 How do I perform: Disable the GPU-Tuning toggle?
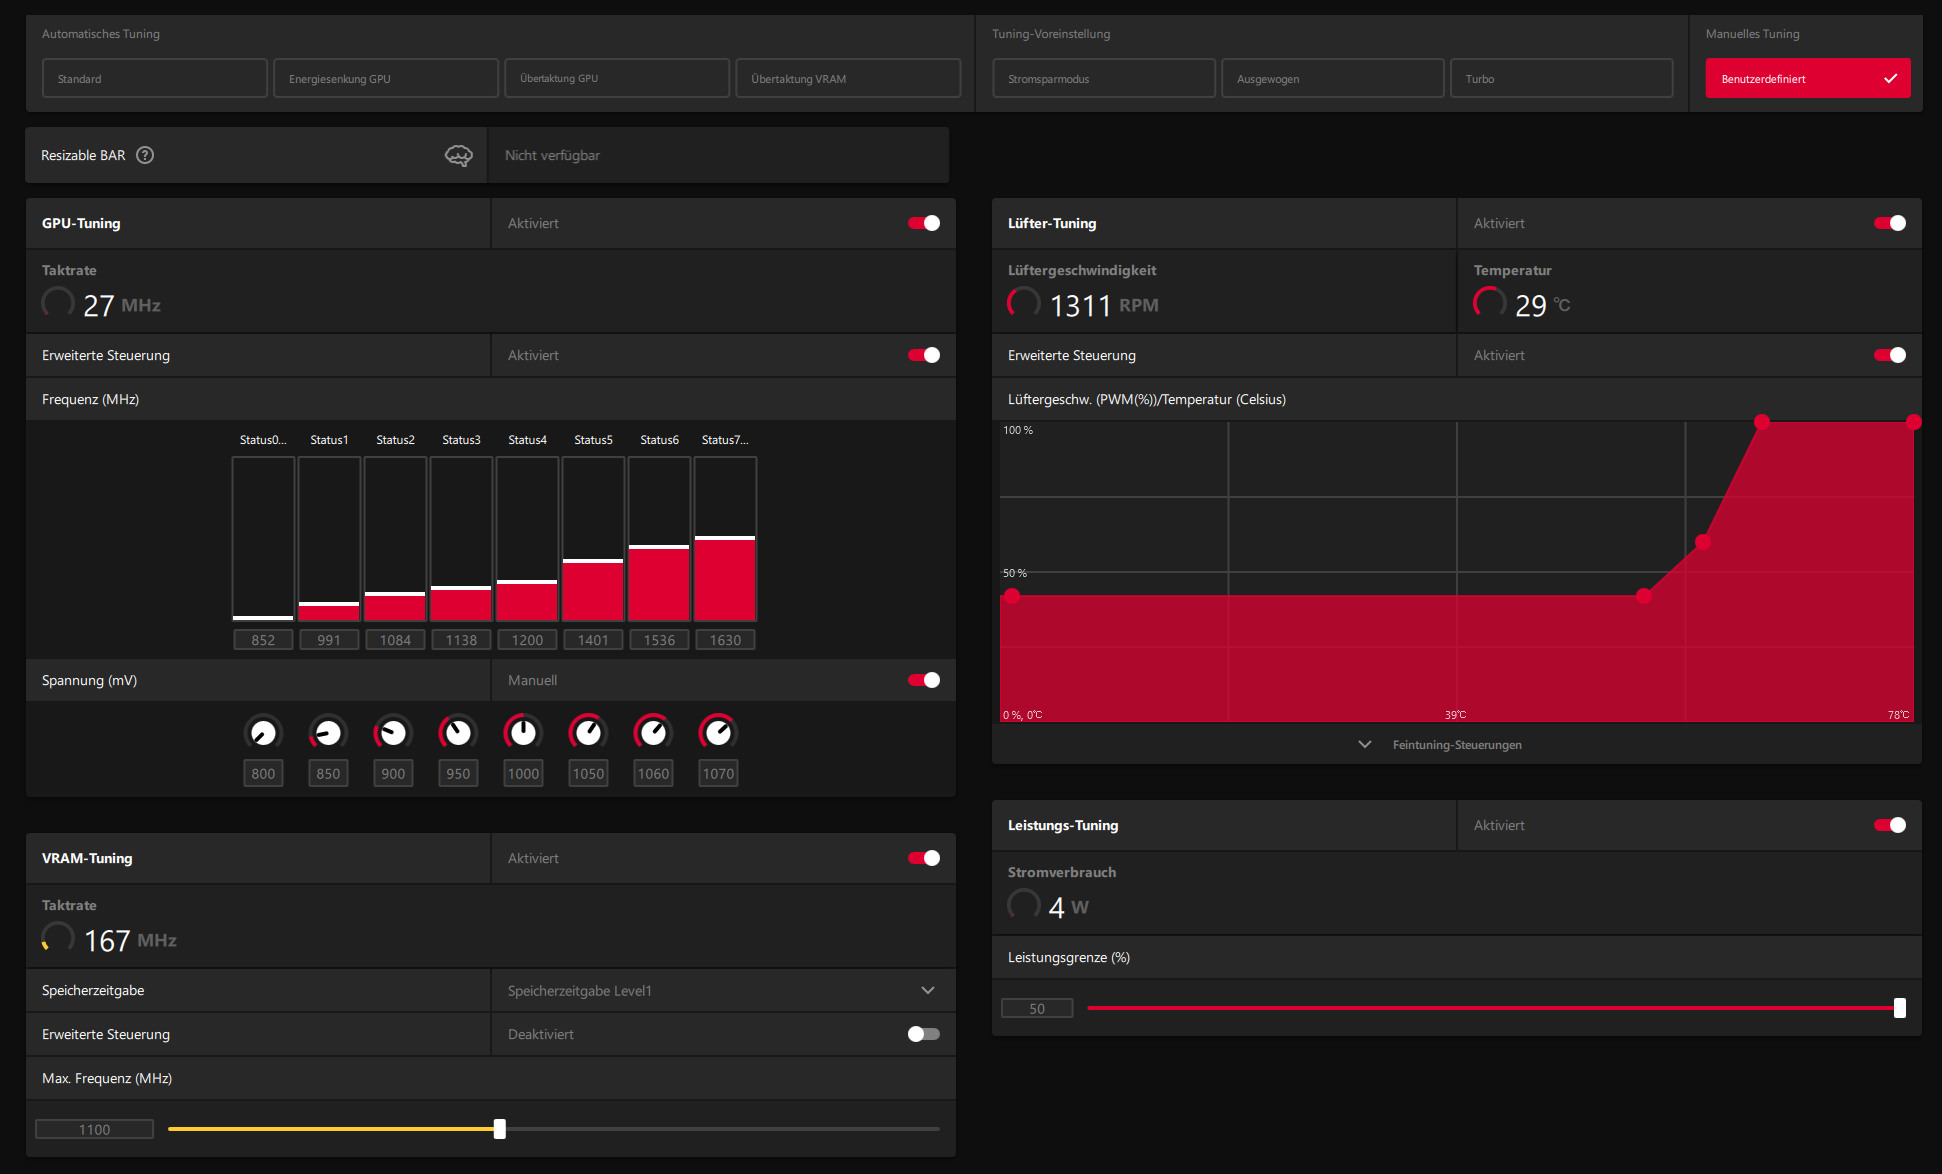[x=923, y=223]
